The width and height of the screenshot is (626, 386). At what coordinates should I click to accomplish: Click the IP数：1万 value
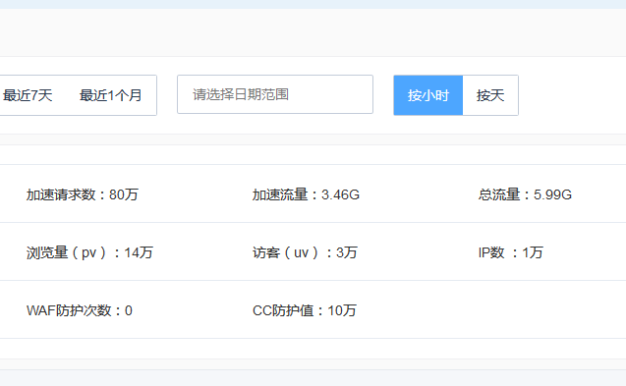pos(511,253)
